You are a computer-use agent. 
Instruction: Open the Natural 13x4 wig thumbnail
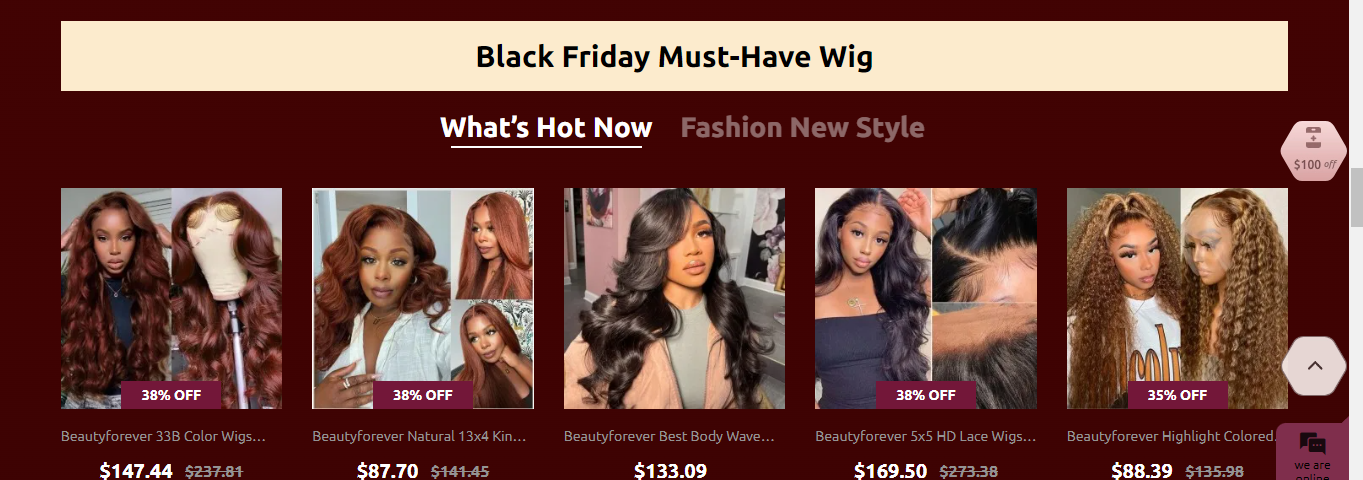pyautogui.click(x=423, y=298)
